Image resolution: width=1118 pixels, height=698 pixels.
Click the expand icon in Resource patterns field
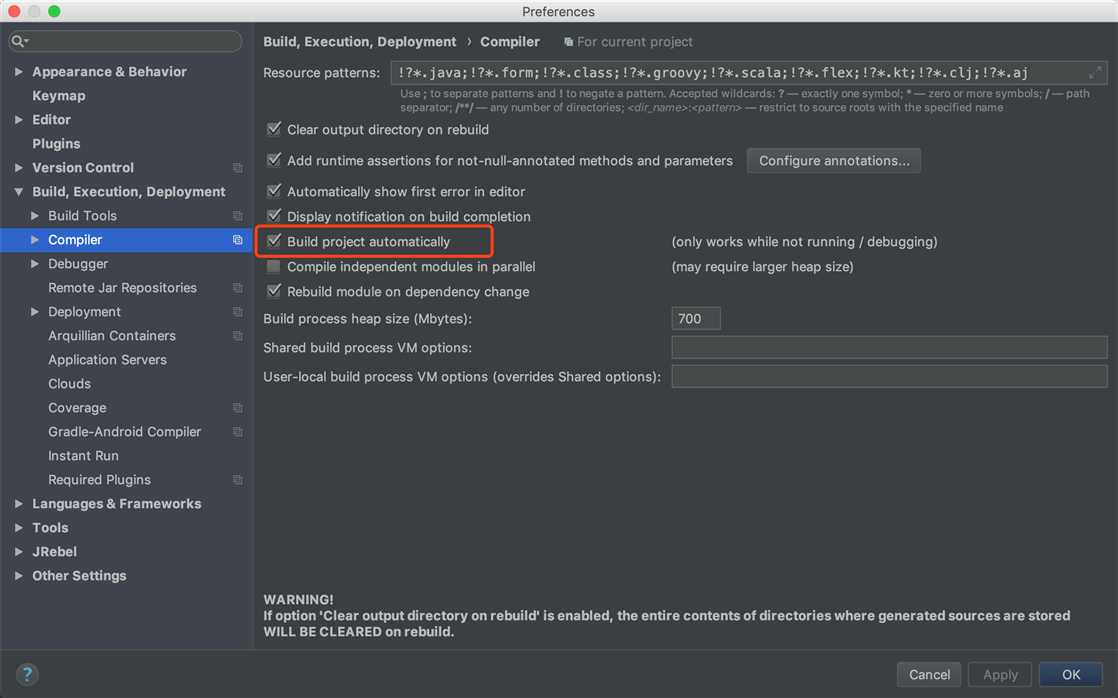tap(1094, 72)
